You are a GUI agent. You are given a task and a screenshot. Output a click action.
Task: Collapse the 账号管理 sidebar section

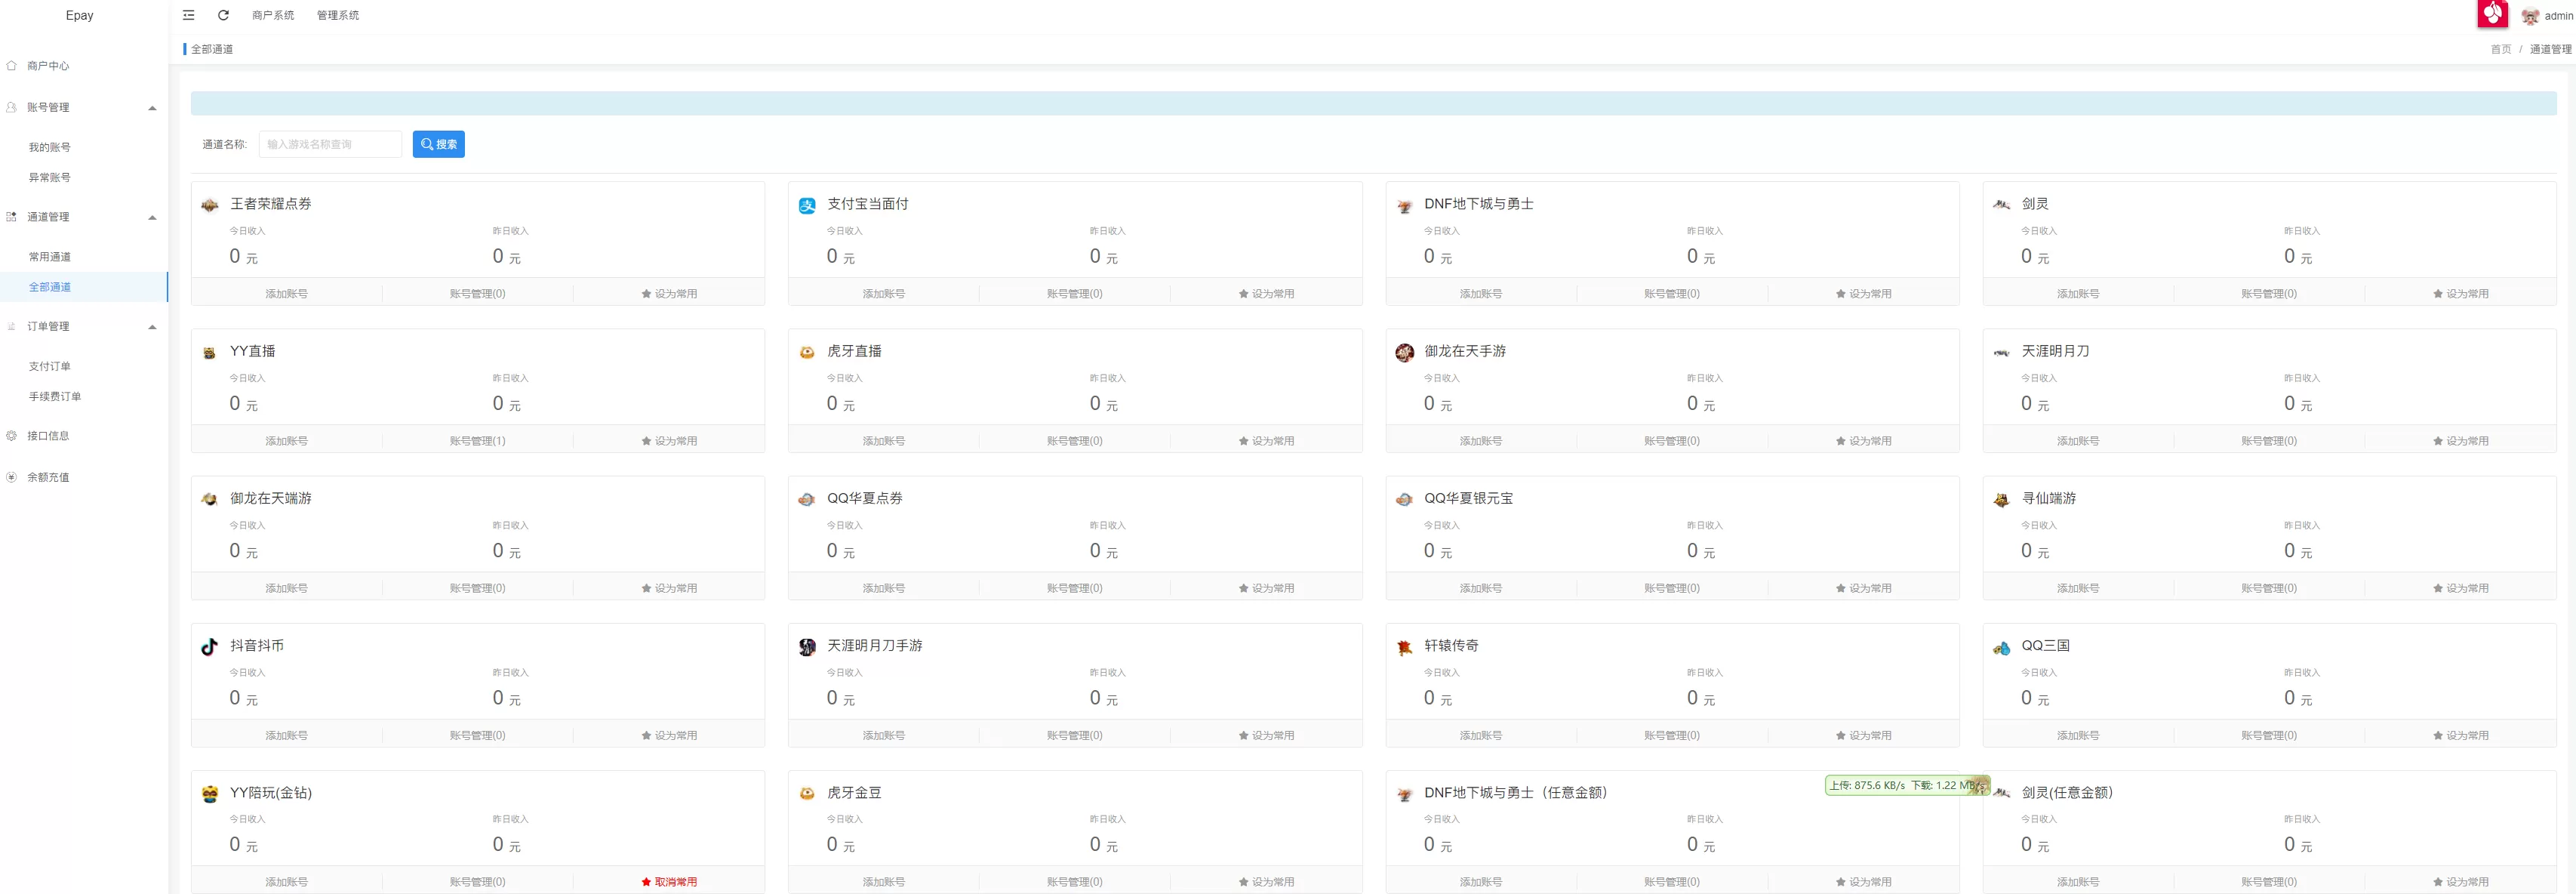coord(152,108)
